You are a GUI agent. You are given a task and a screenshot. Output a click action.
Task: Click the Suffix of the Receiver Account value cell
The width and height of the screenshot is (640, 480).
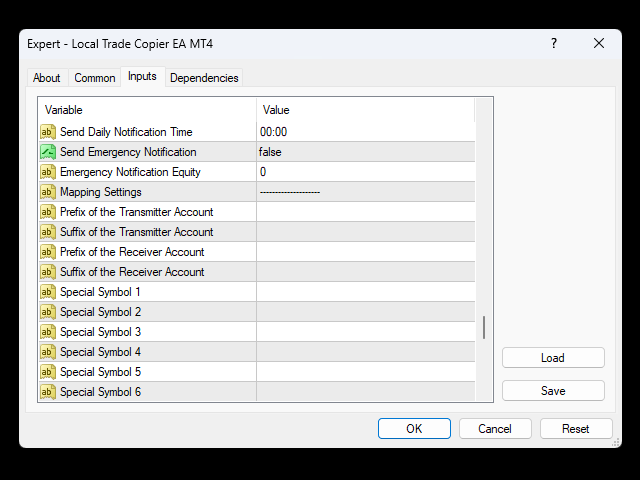(x=366, y=272)
